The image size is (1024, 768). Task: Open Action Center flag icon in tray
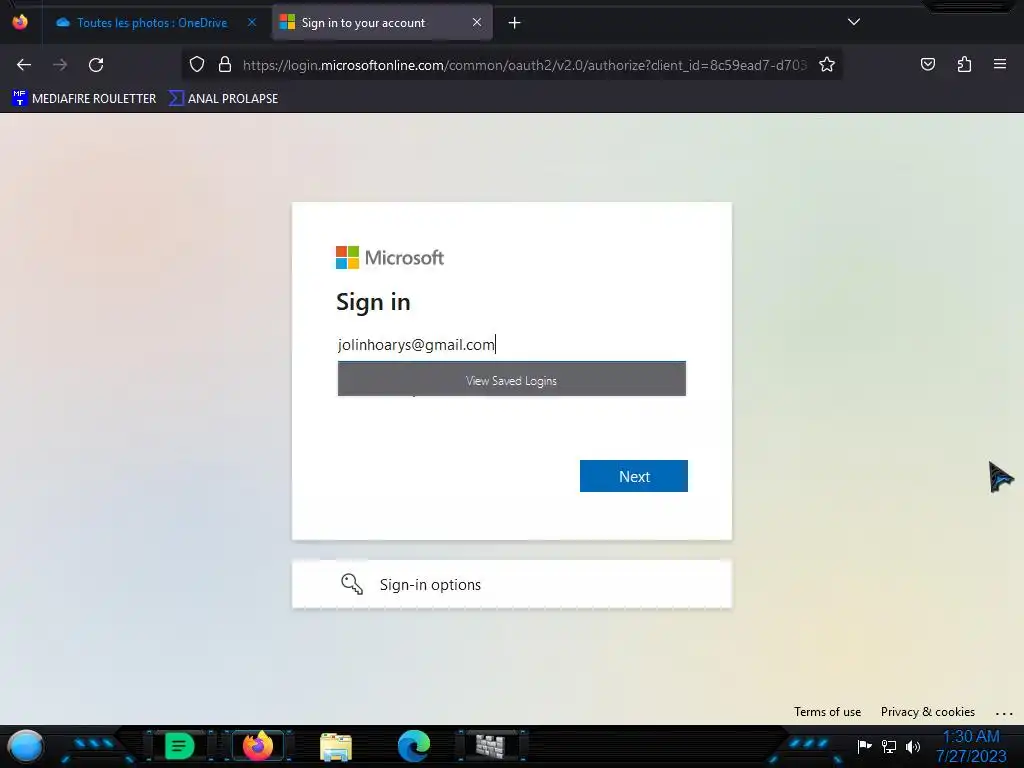[x=864, y=746]
